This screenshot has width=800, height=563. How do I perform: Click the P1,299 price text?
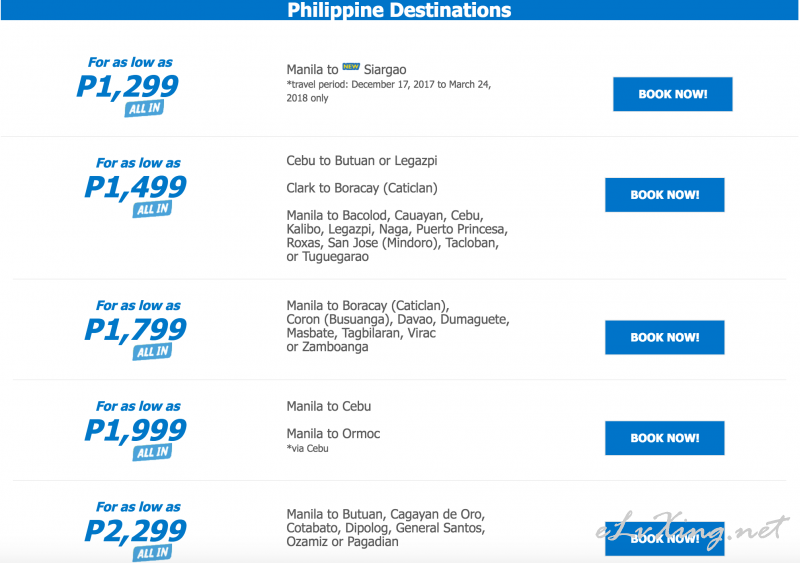click(127, 86)
